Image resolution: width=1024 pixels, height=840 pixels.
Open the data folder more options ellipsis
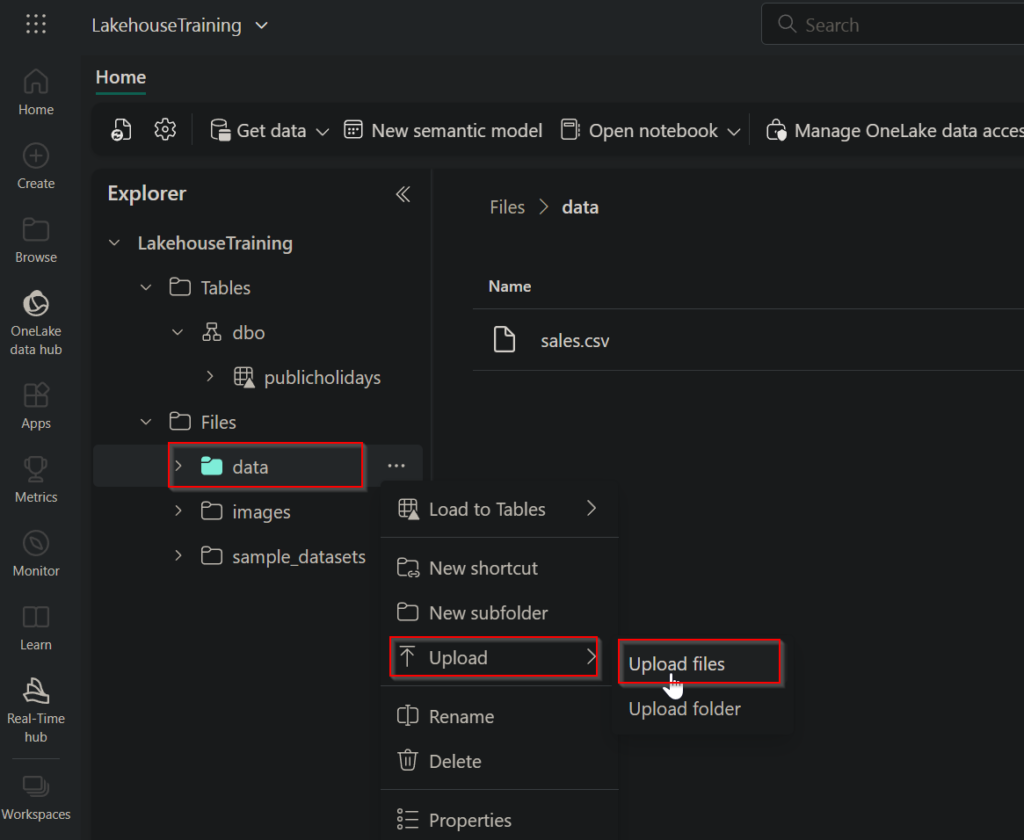(396, 466)
